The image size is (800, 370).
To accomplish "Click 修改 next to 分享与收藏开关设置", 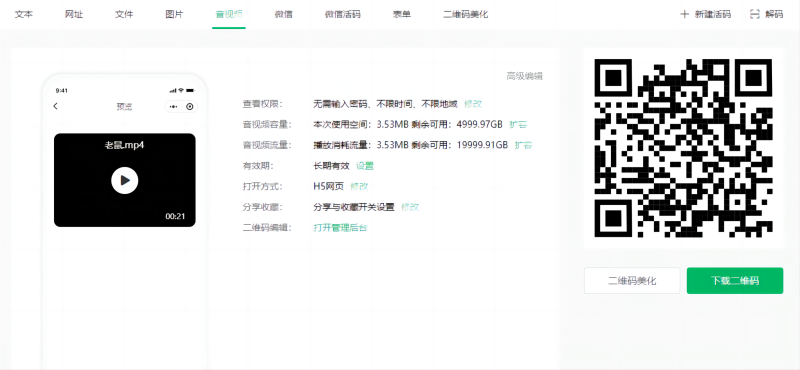I will [x=410, y=207].
